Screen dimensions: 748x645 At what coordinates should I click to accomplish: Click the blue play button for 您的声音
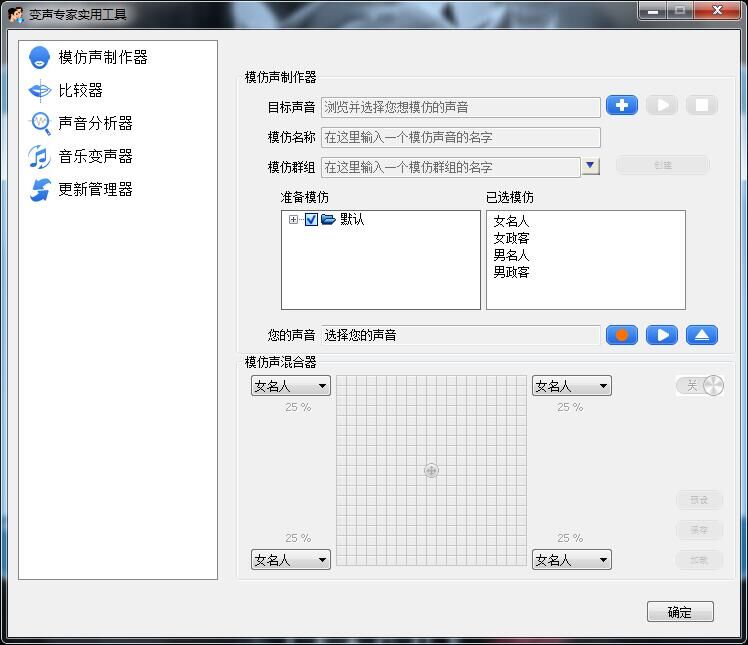click(662, 335)
